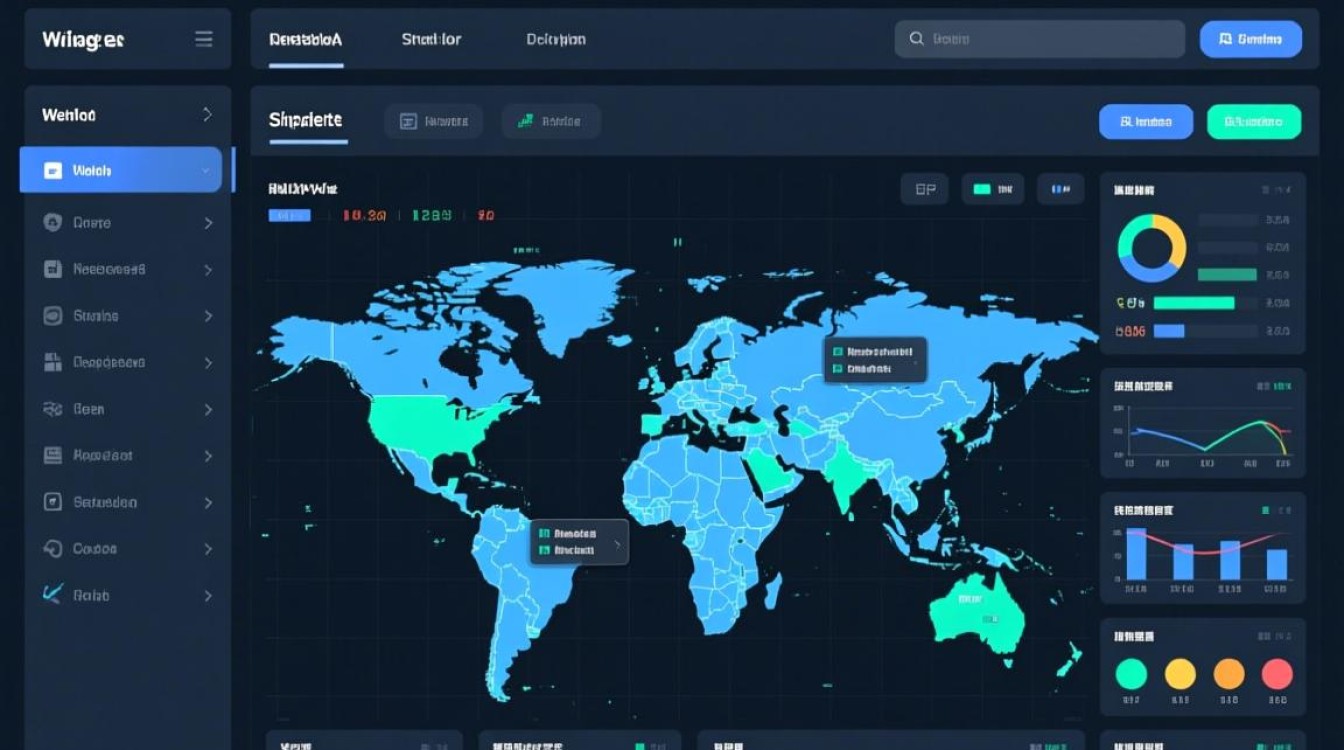Switch to the Delnipn tab

coord(555,39)
